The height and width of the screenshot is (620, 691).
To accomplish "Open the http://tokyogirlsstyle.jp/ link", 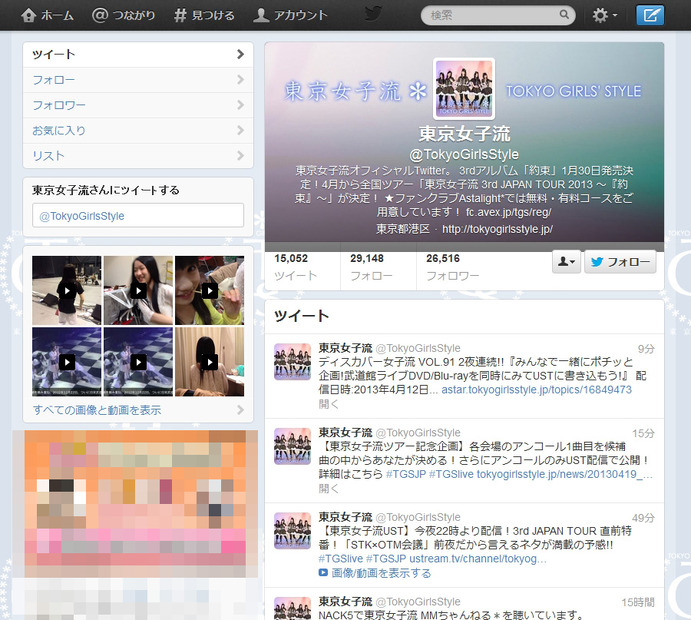I will point(497,229).
